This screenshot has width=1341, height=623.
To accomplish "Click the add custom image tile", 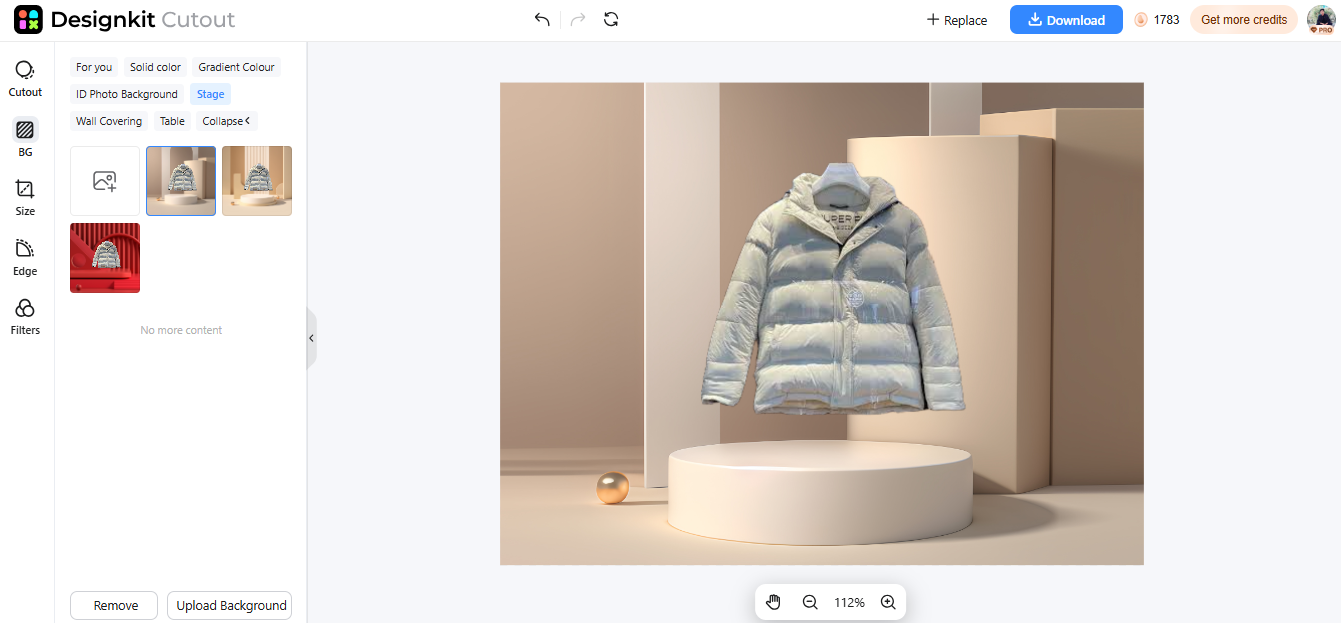I will pos(105,181).
